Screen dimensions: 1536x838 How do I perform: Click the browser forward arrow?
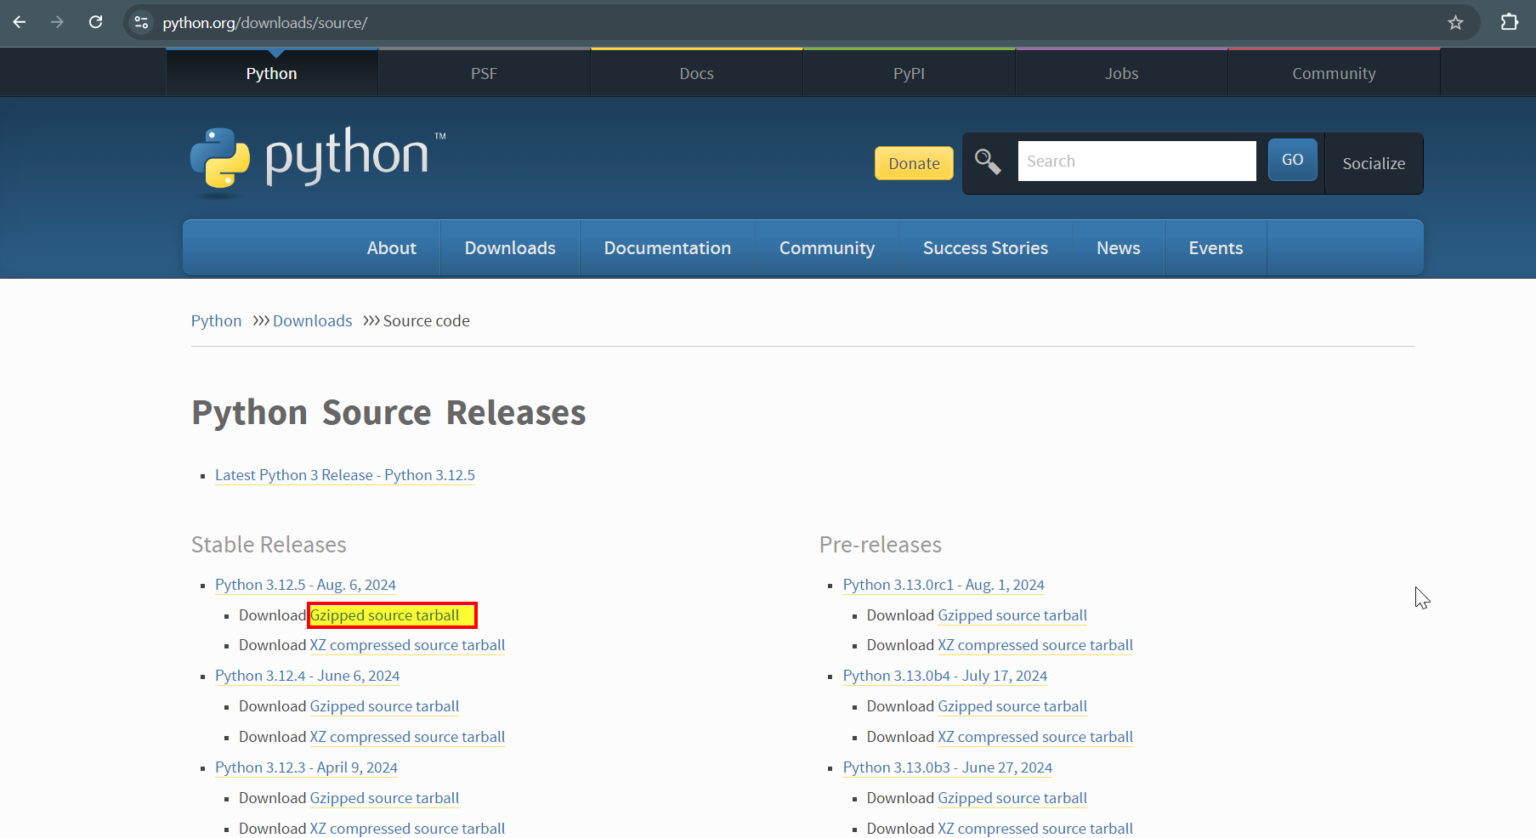point(57,22)
